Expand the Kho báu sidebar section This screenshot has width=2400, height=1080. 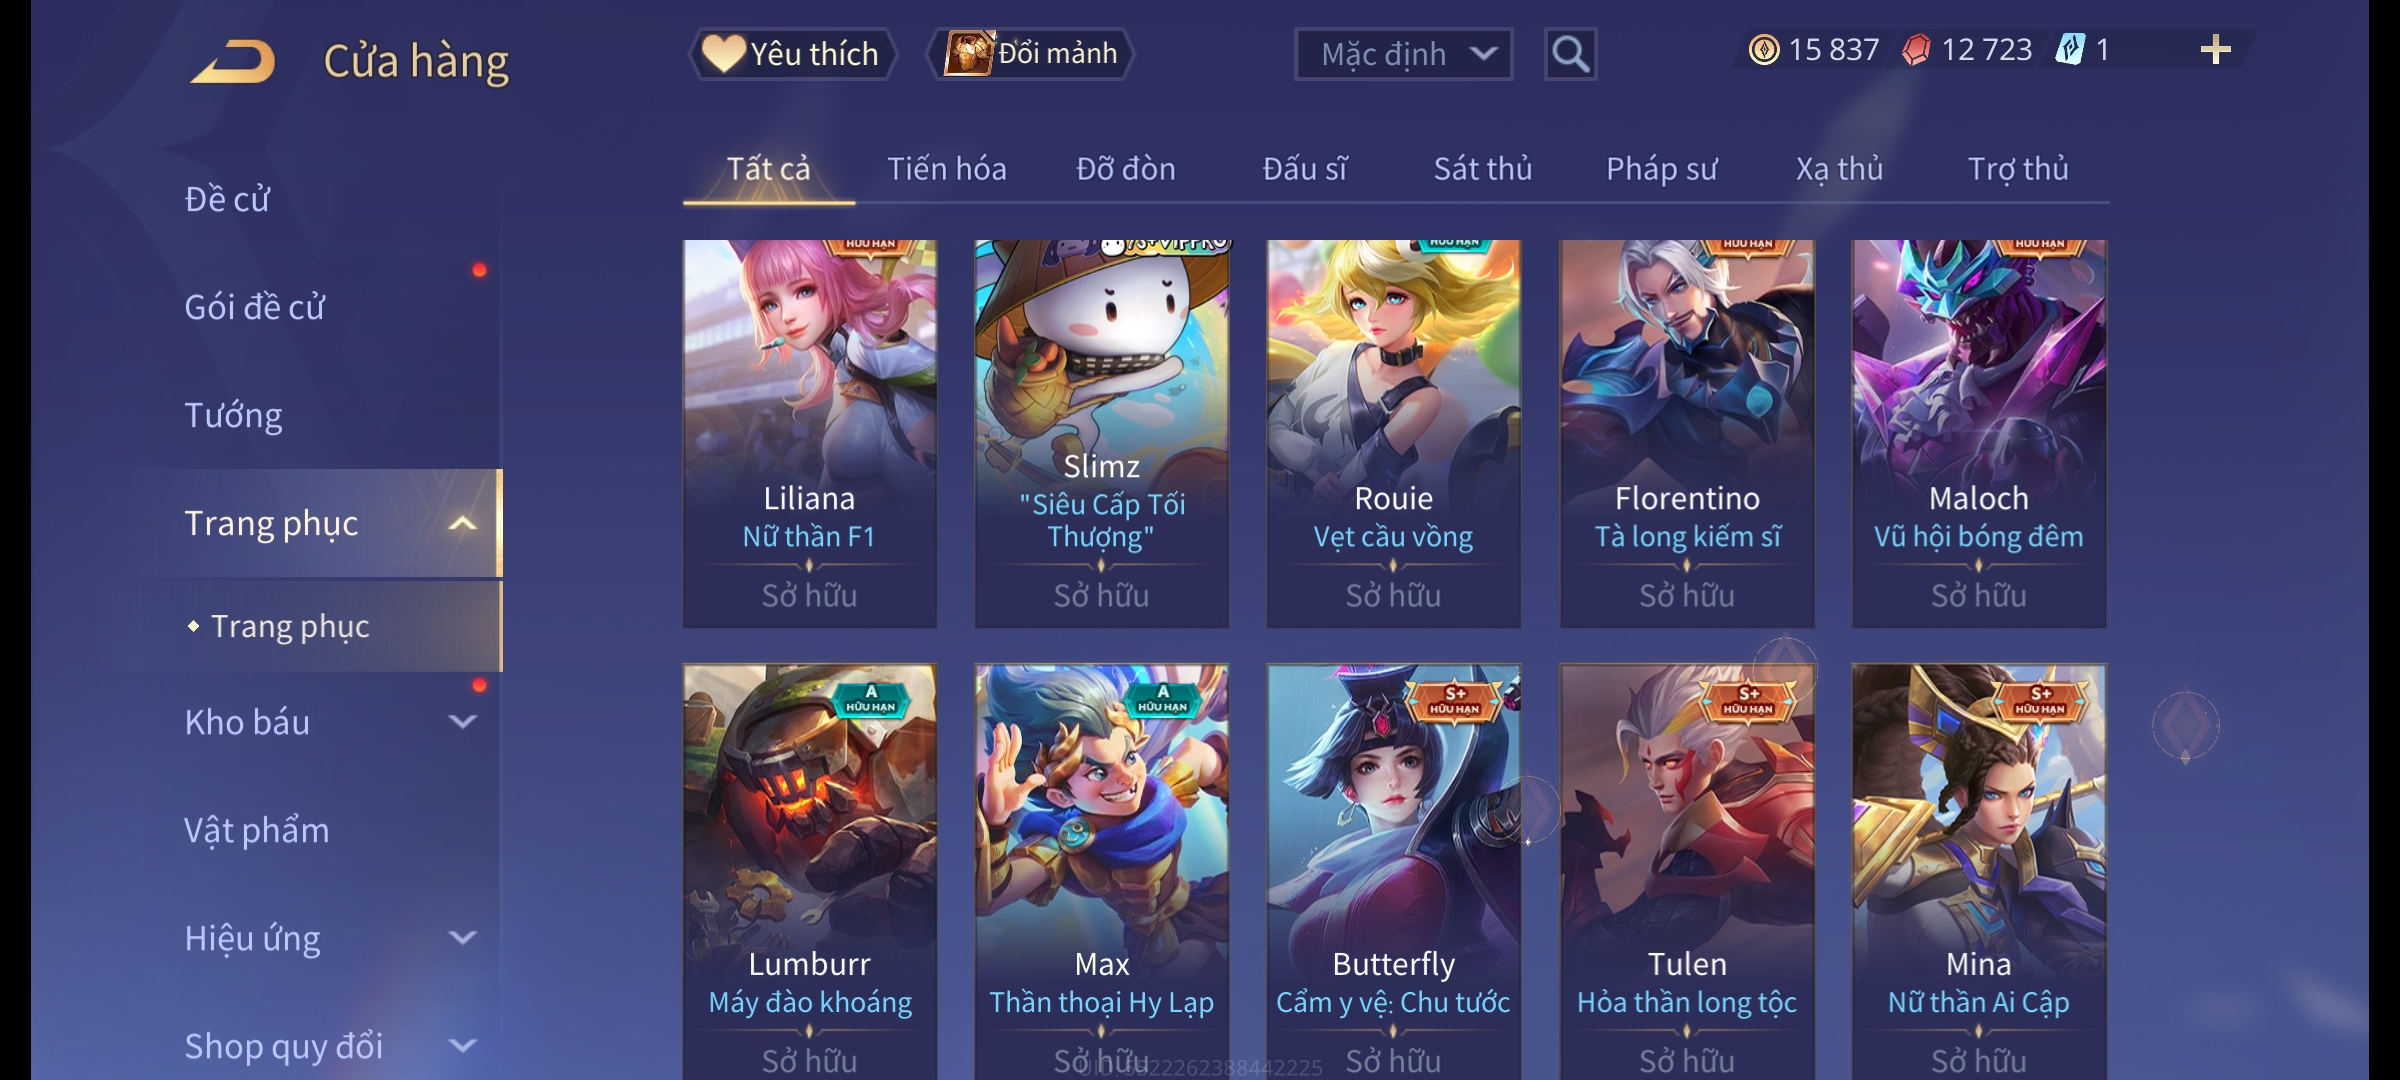tap(462, 722)
